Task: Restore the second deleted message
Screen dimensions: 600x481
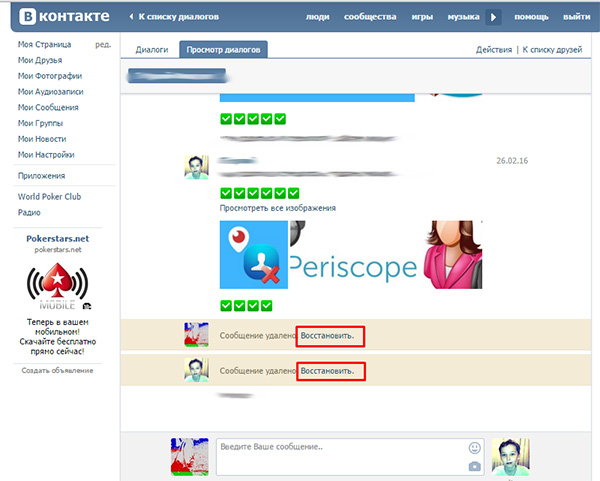Action: [329, 371]
